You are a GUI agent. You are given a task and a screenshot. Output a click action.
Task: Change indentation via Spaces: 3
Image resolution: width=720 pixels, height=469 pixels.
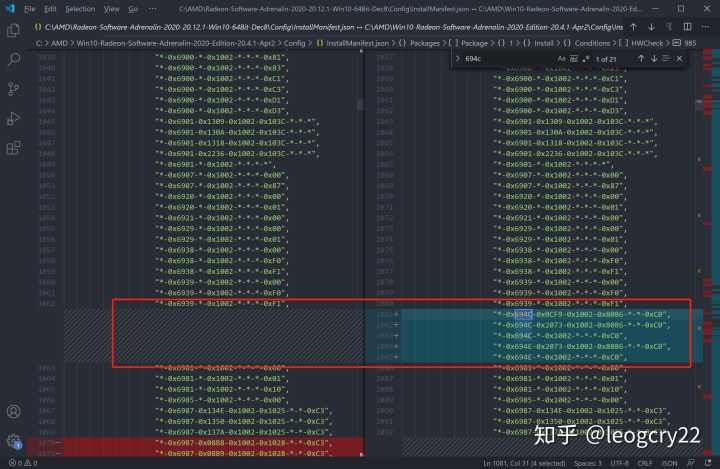(x=588, y=463)
